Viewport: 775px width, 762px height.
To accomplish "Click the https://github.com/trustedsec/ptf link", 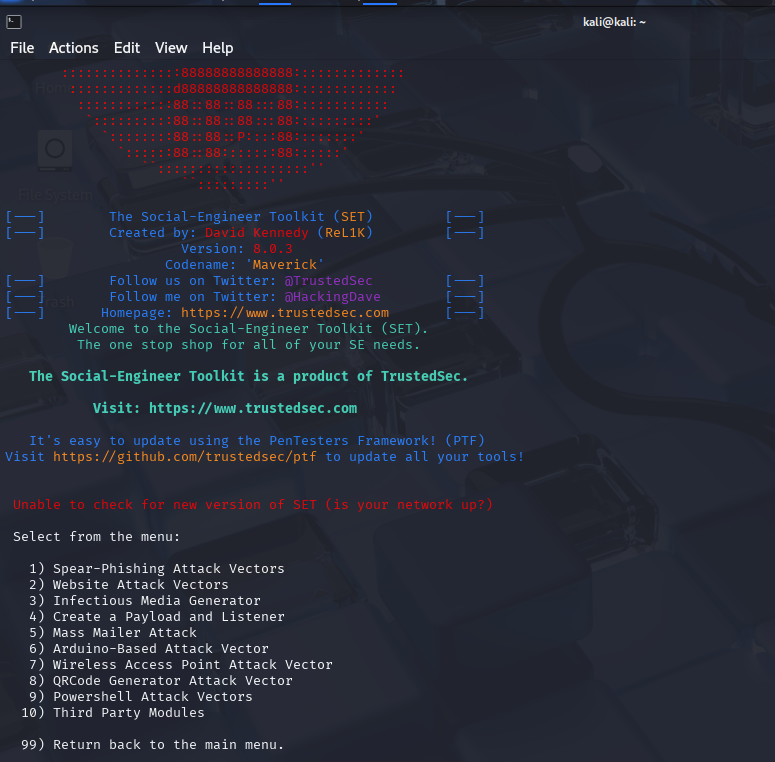I will 185,457.
